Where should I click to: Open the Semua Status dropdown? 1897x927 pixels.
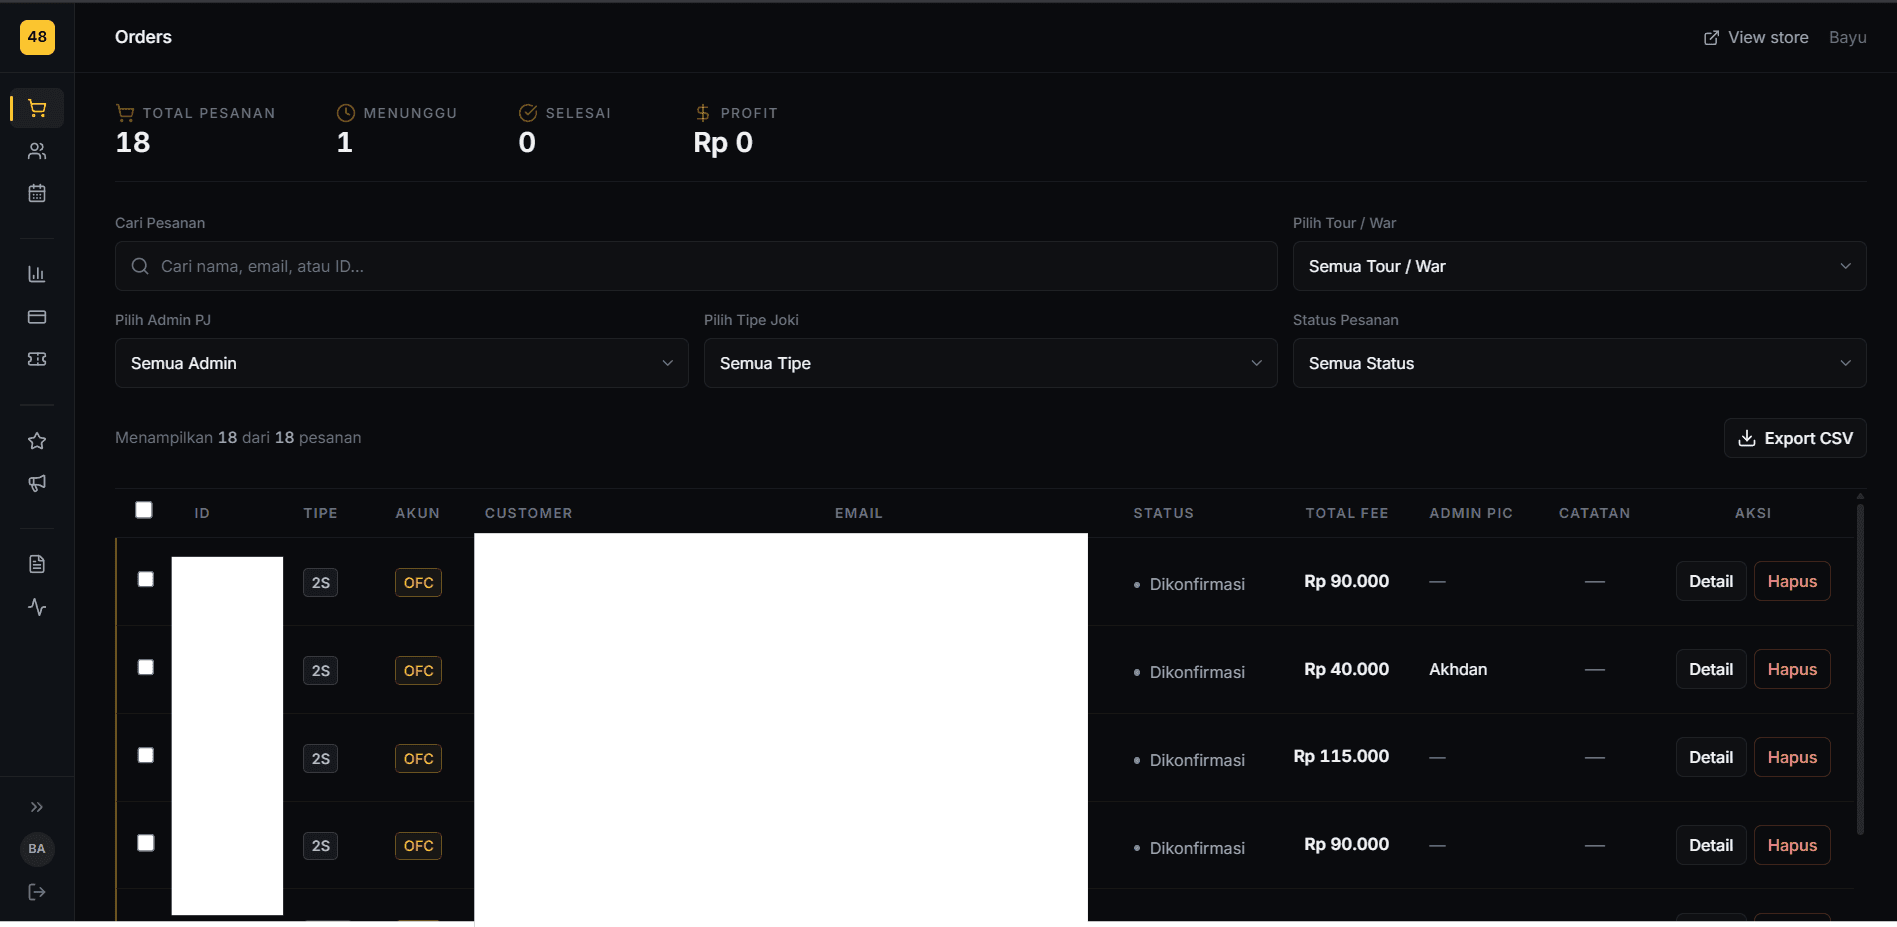(1579, 363)
